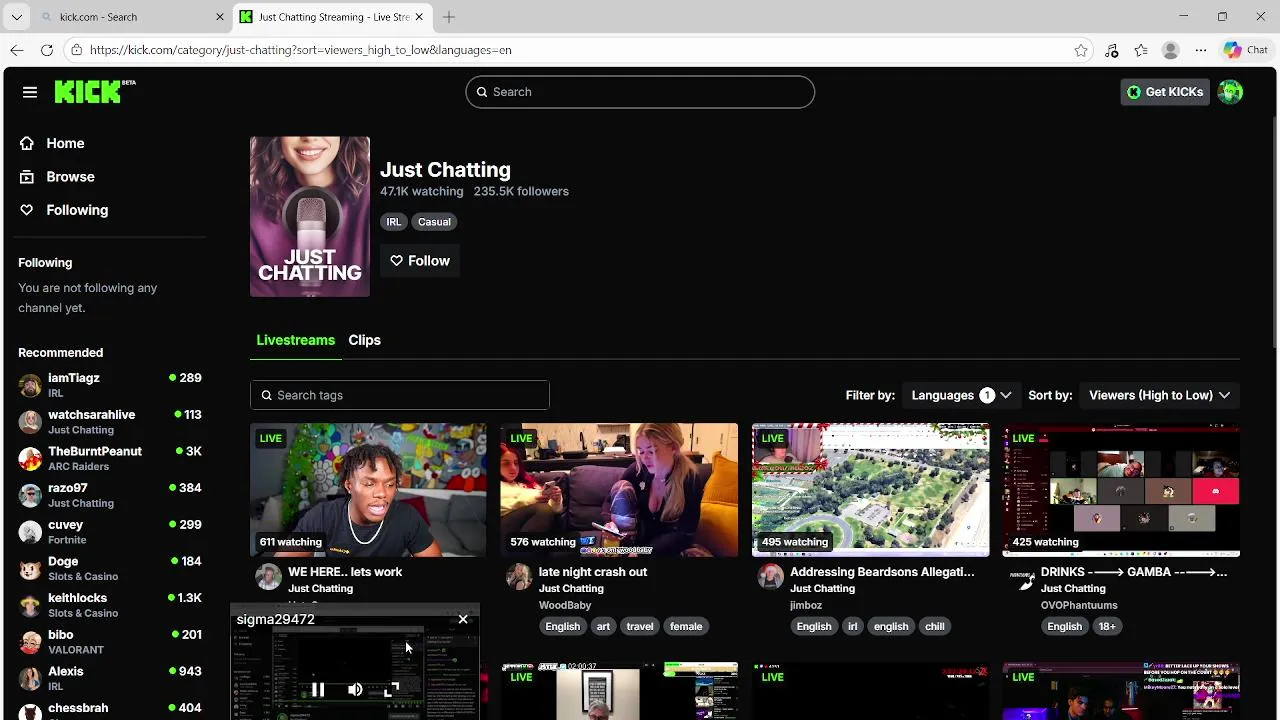The image size is (1280, 720).
Task: Open the tab search dropdown arrow
Action: (x=16, y=17)
